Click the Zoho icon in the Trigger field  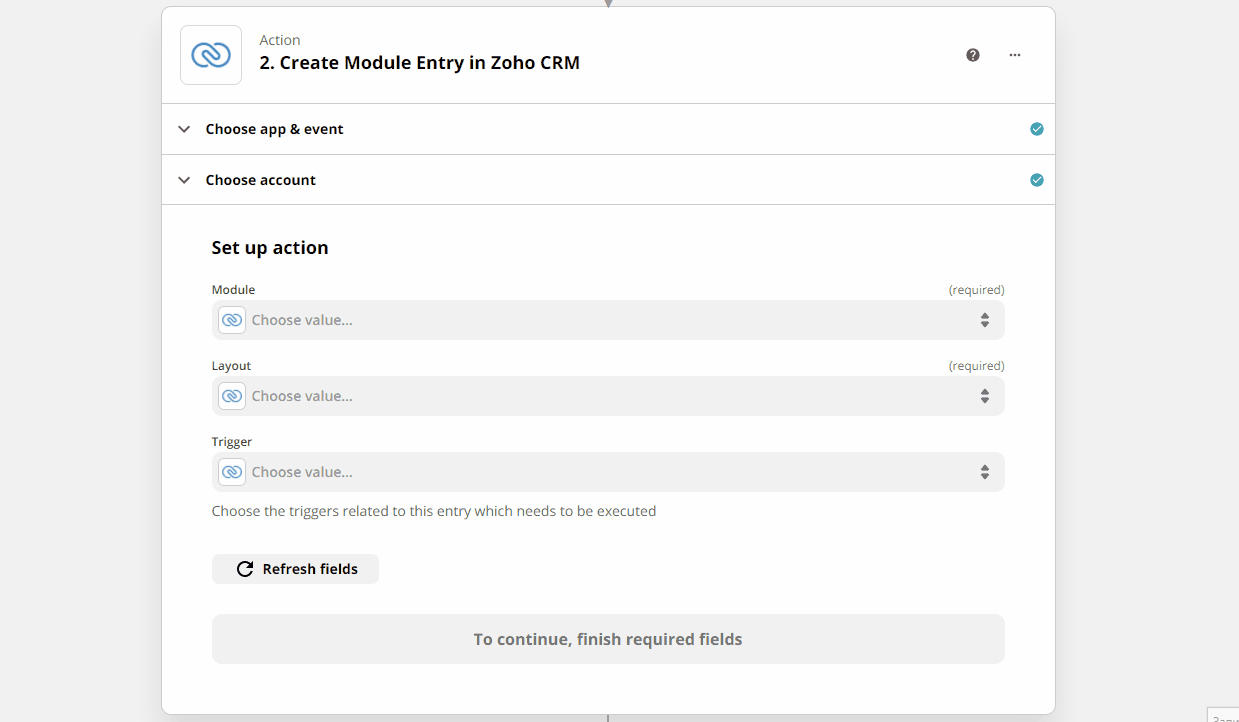tap(232, 472)
